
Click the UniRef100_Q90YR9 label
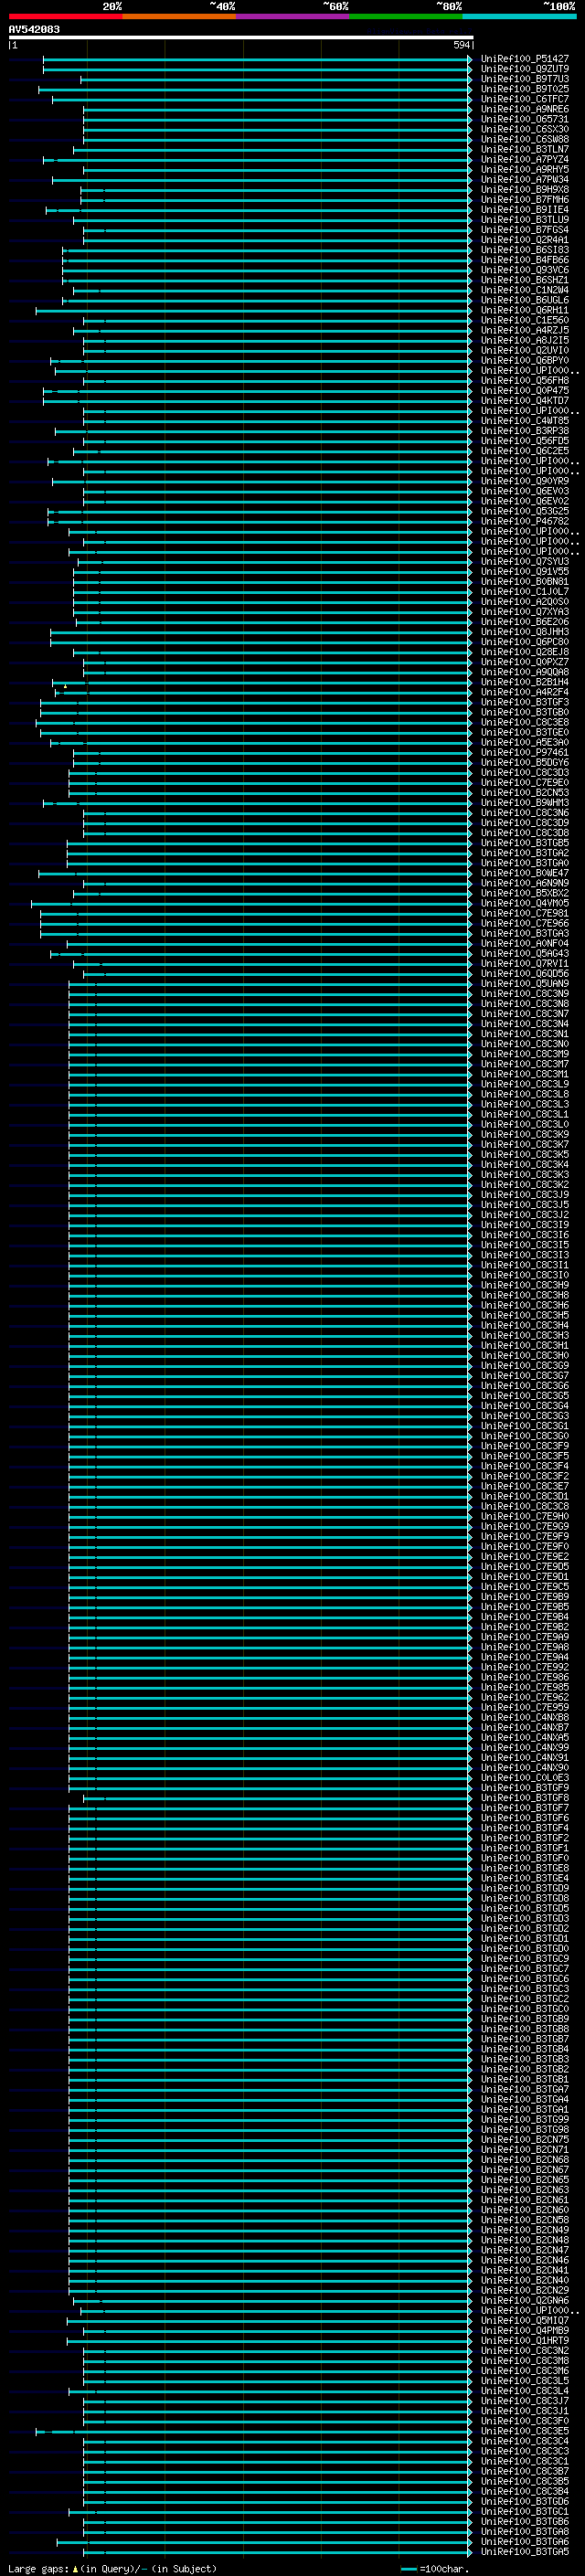pyautogui.click(x=525, y=481)
